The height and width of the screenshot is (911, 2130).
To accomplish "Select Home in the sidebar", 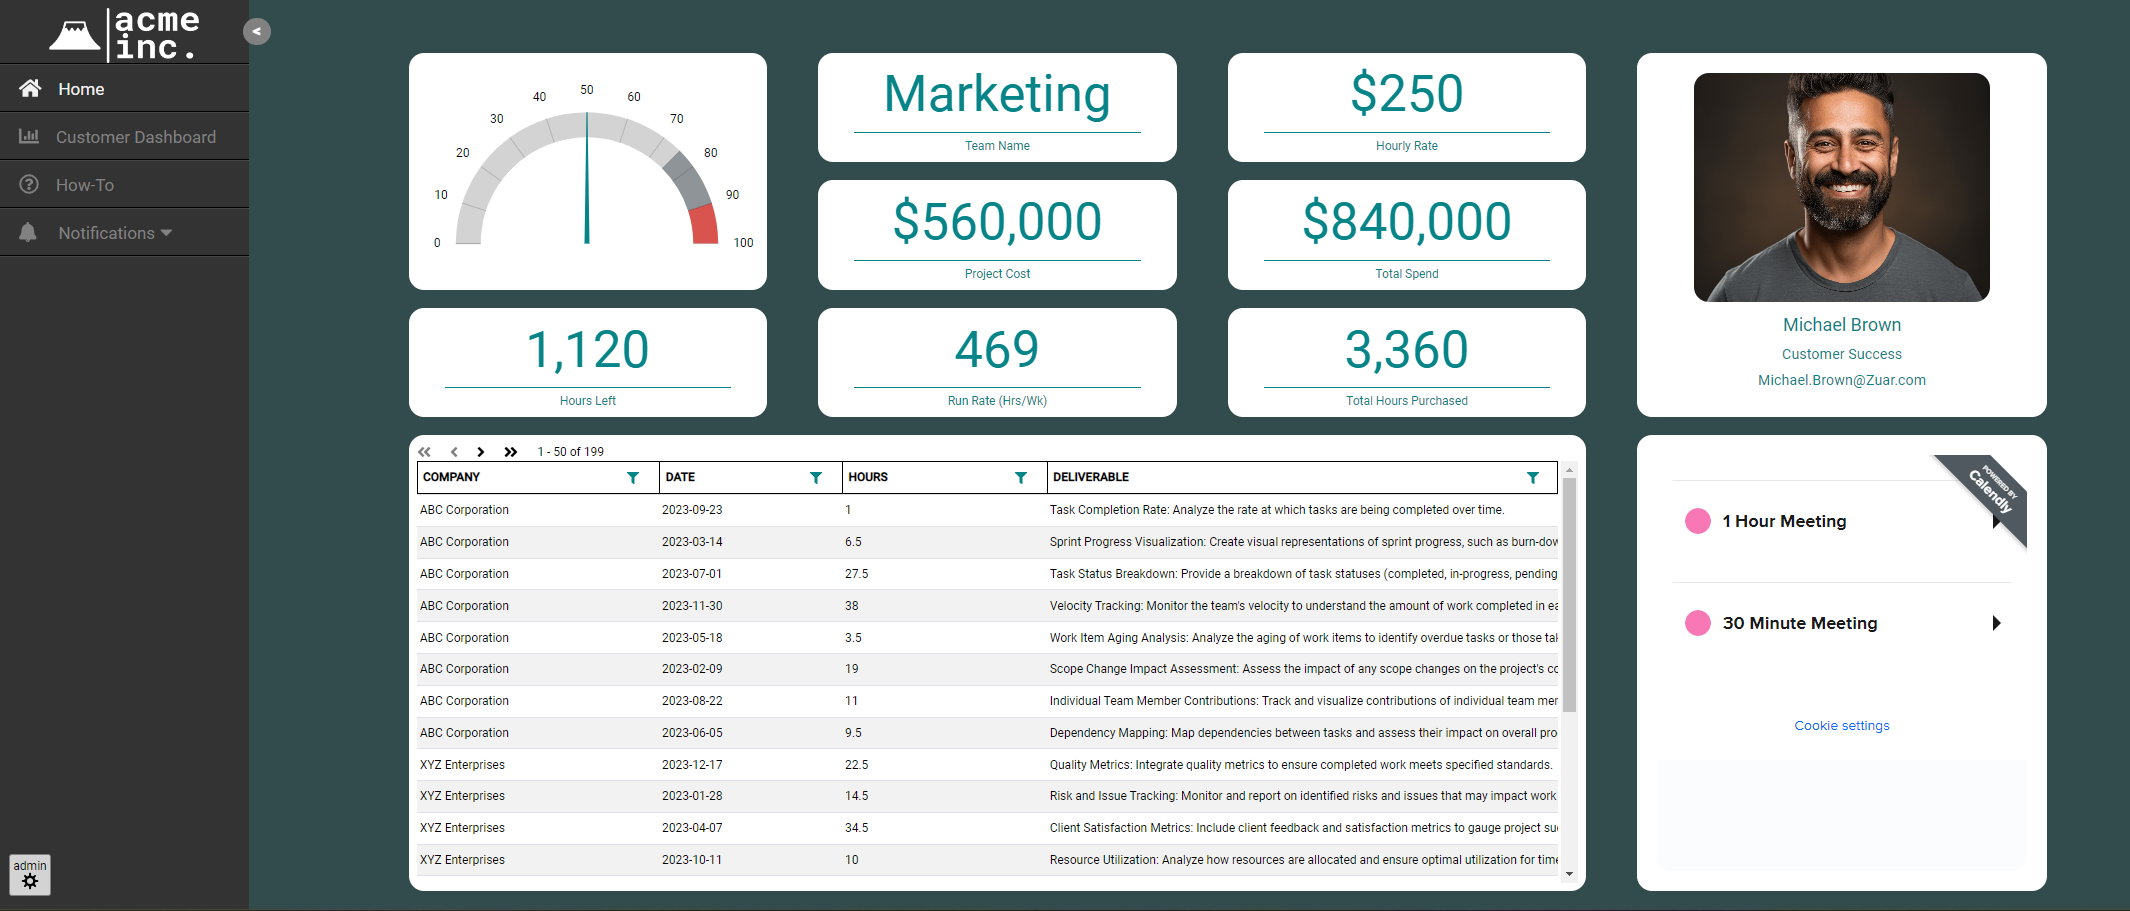I will [80, 89].
